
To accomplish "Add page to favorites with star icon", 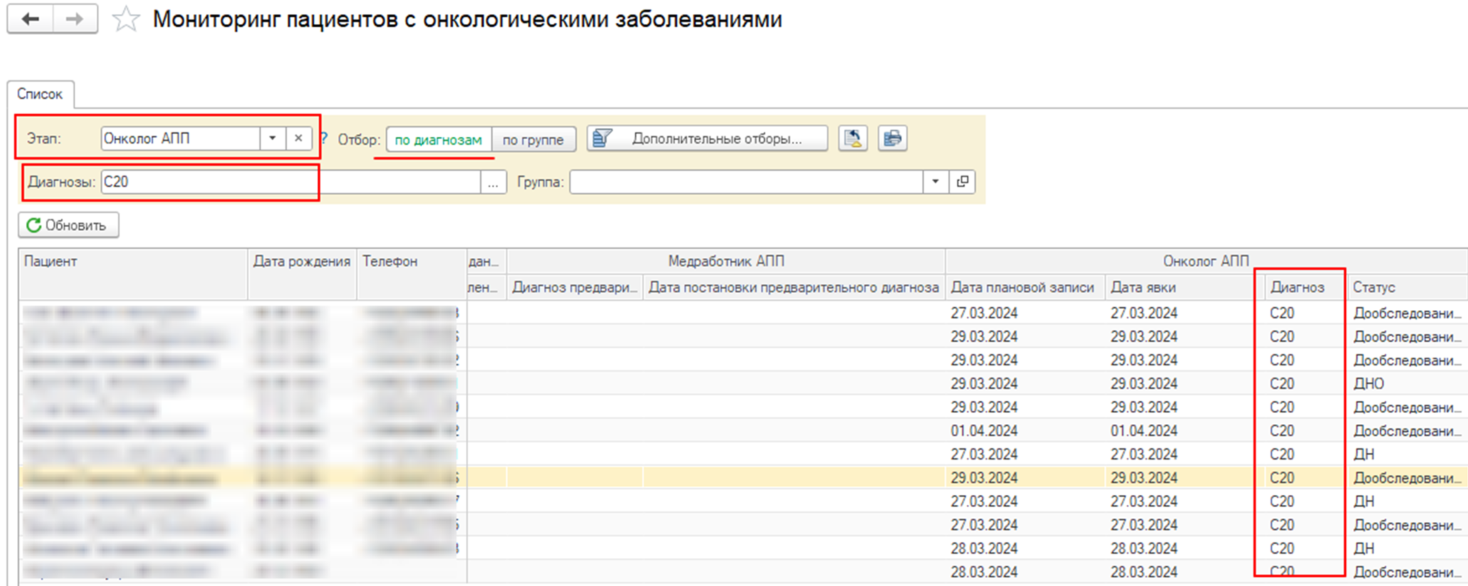I will coord(126,20).
